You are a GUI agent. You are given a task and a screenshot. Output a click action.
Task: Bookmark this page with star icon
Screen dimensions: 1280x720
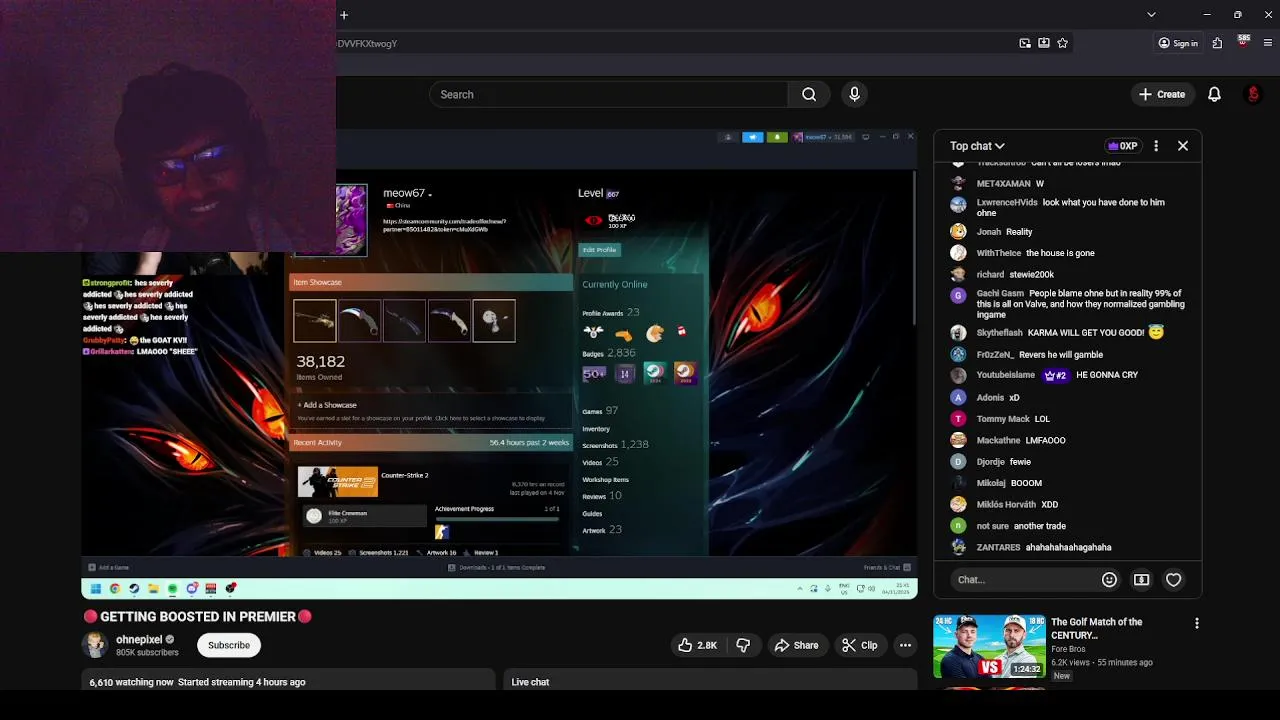1062,43
